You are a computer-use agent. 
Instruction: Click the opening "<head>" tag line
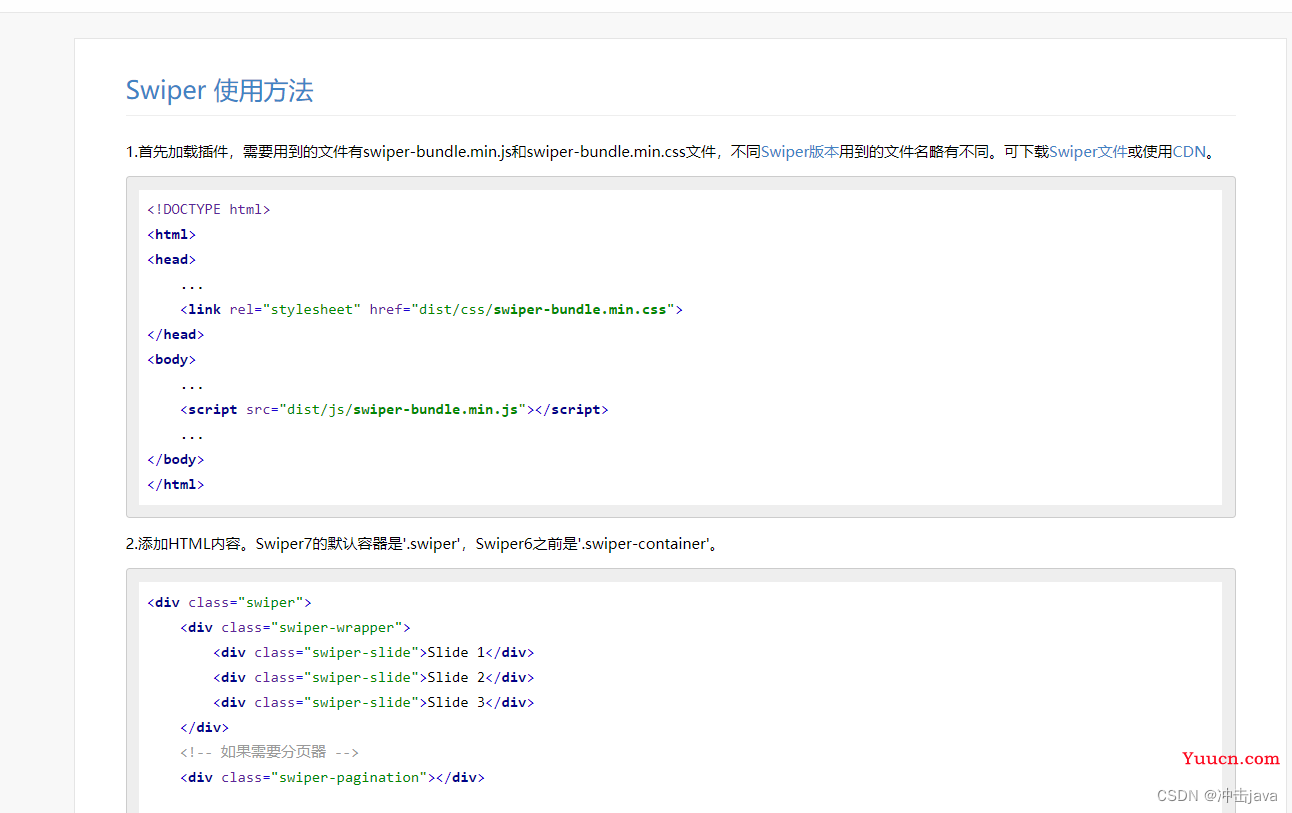tap(171, 259)
